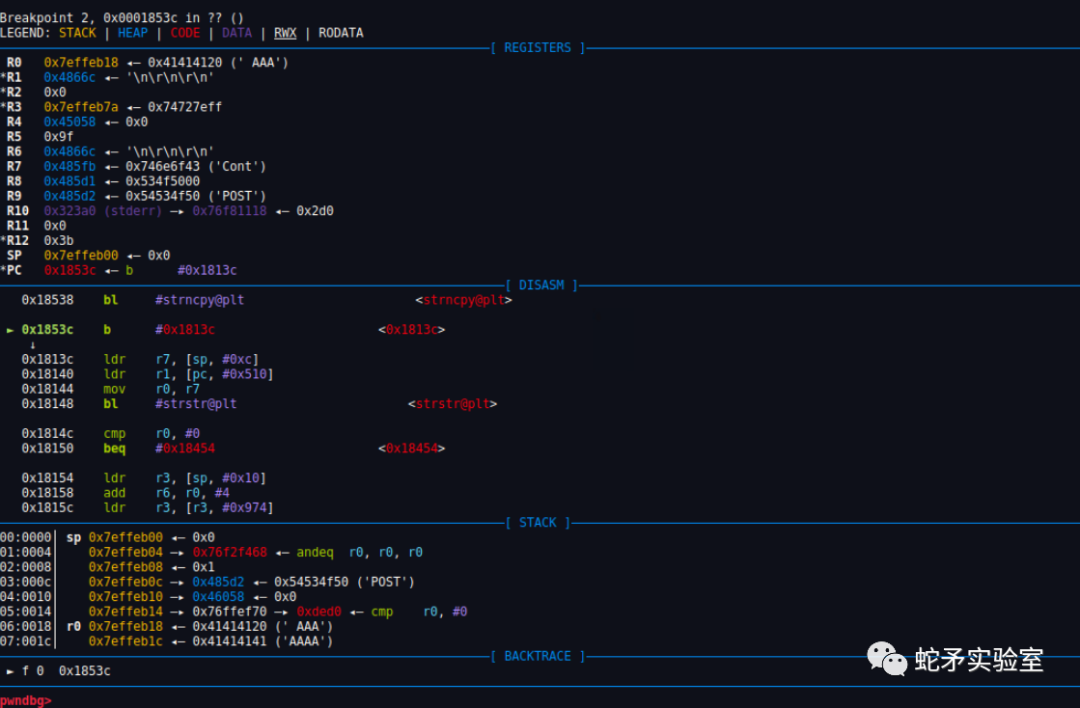
Task: Click the stderr reference on register R10
Action: click(128, 210)
